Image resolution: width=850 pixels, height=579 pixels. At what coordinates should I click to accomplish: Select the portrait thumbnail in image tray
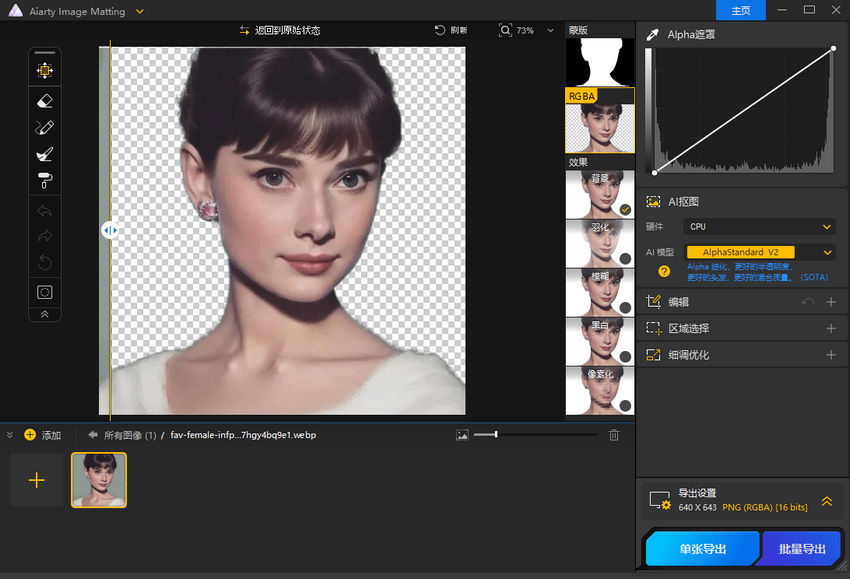point(99,480)
